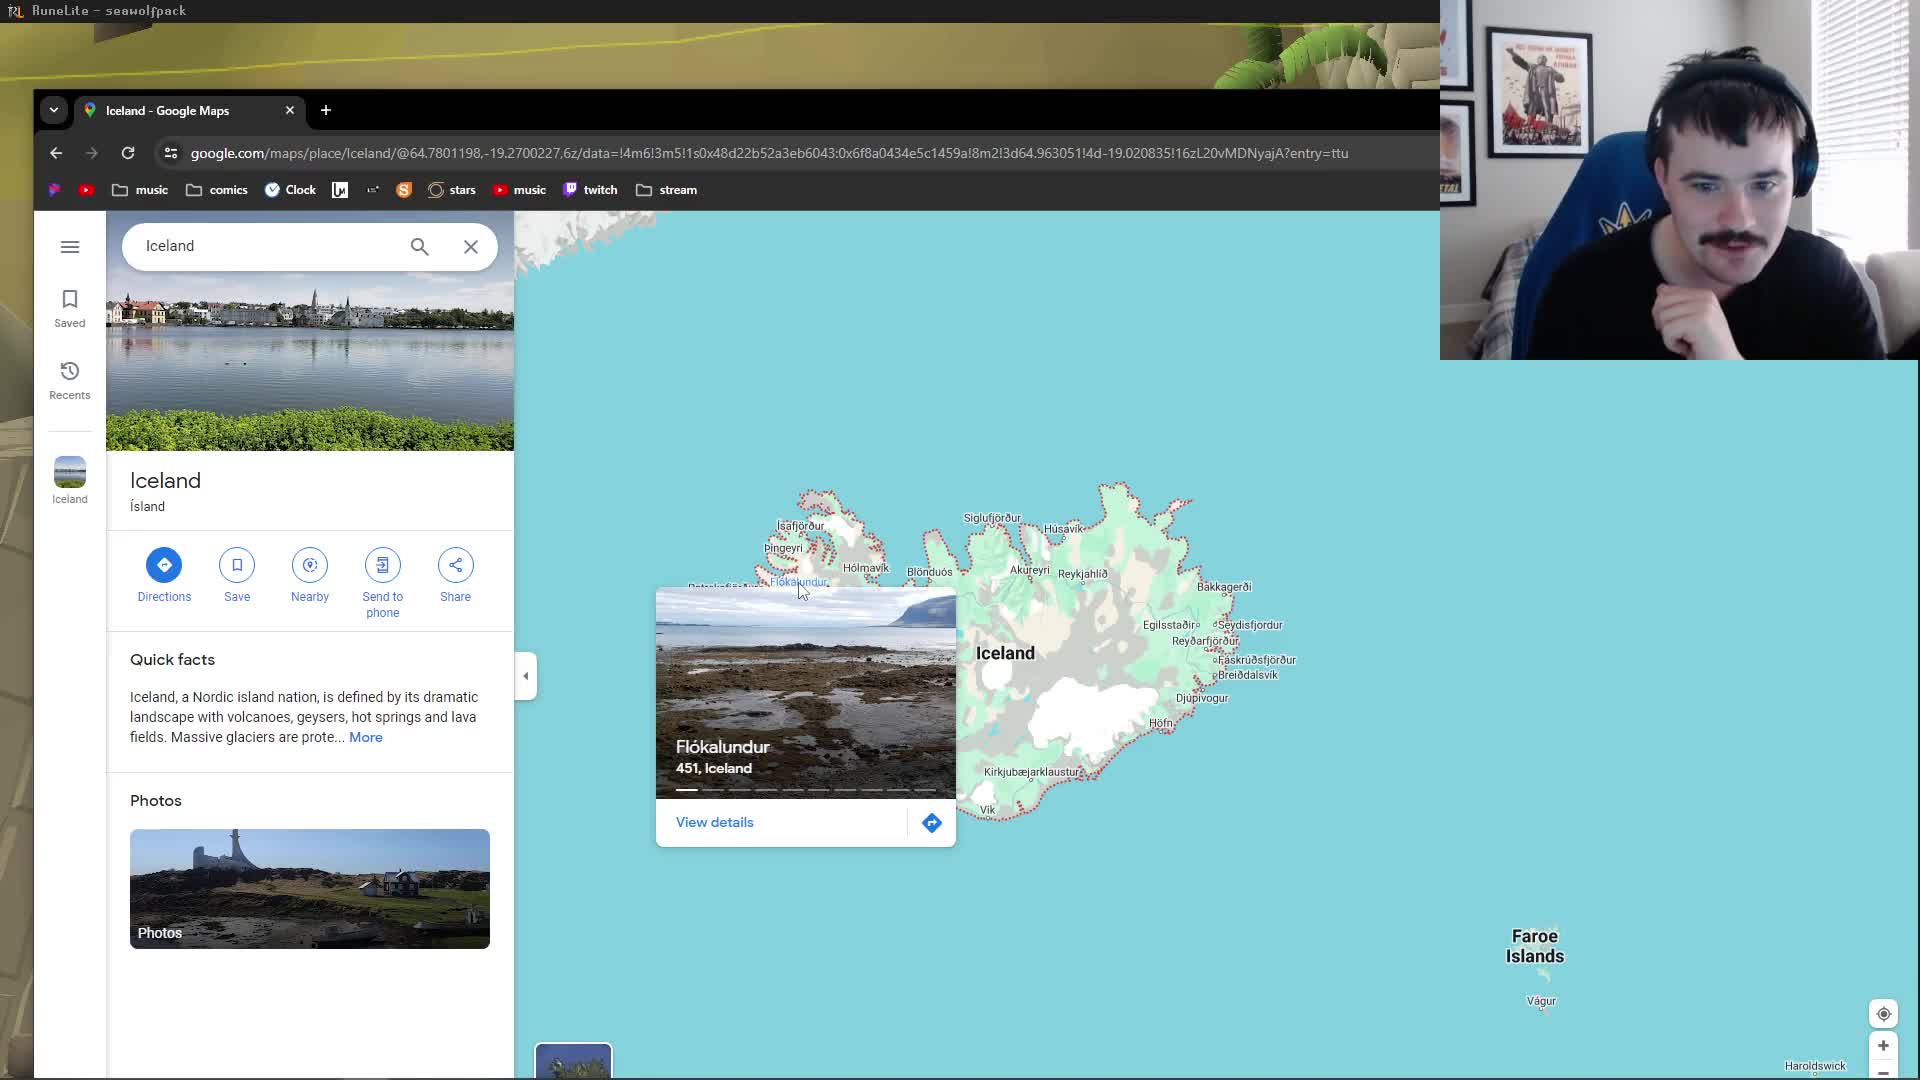Click directions icon on Flókalundur card
This screenshot has height=1080, width=1920.
pos(932,823)
